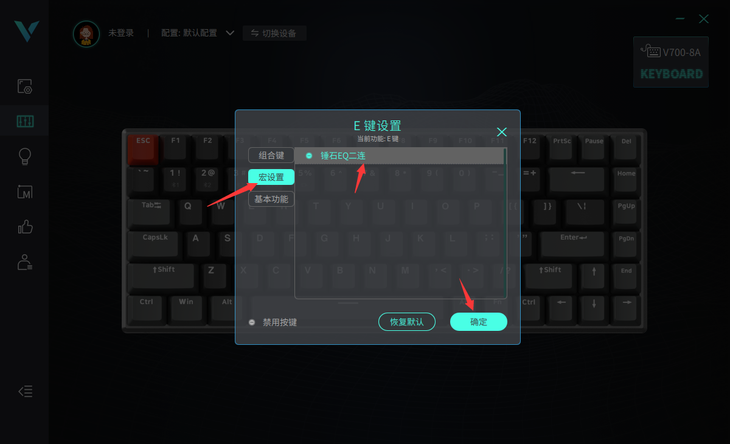The width and height of the screenshot is (730, 444).
Task: Switch to the 宏设置 tab
Action: coord(271,177)
